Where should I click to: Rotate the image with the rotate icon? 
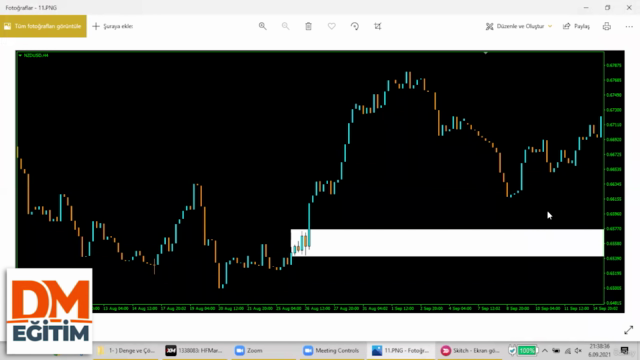click(355, 26)
